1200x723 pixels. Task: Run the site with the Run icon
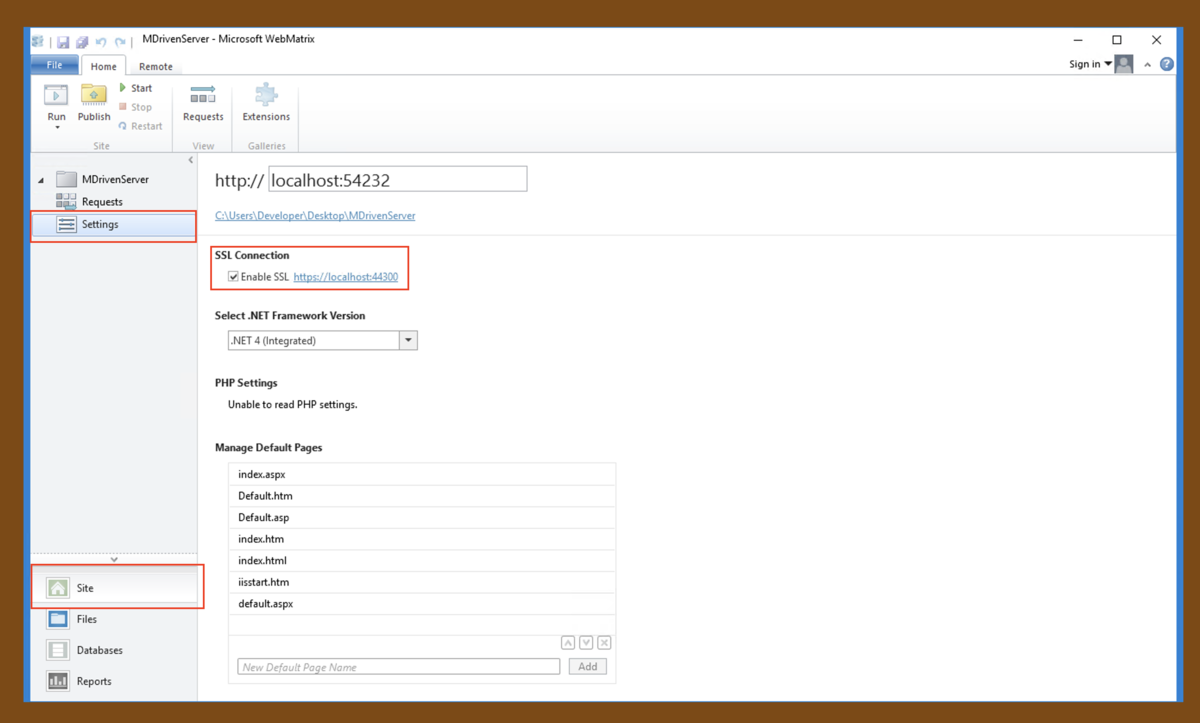click(x=56, y=96)
